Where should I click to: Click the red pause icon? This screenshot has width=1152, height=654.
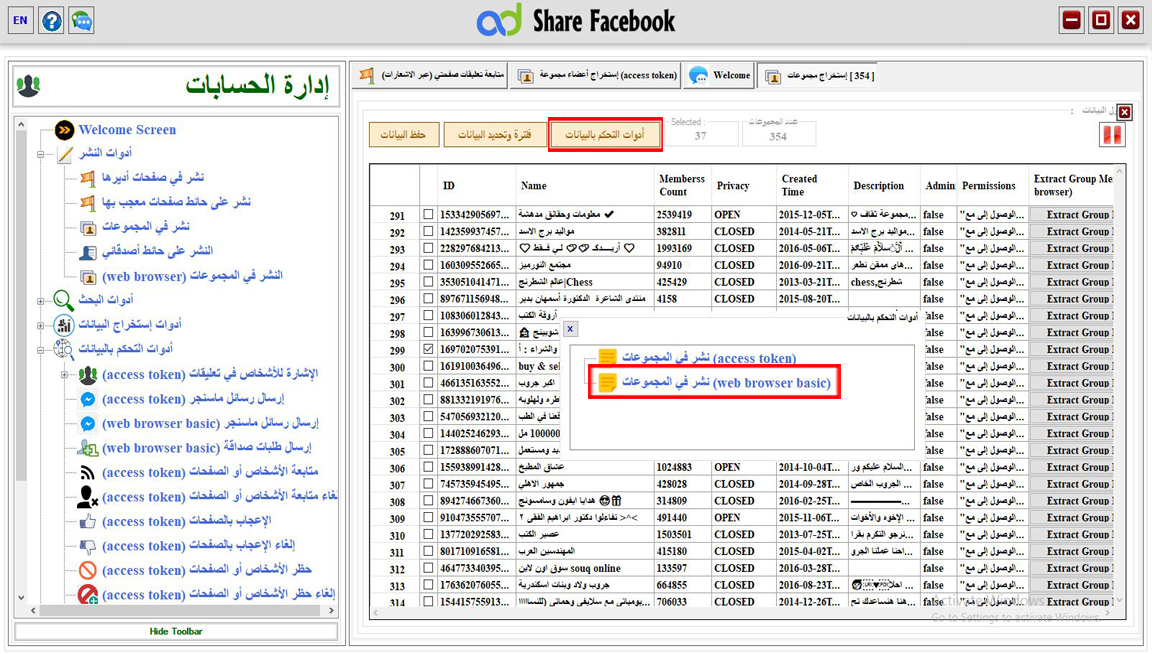click(x=1112, y=134)
